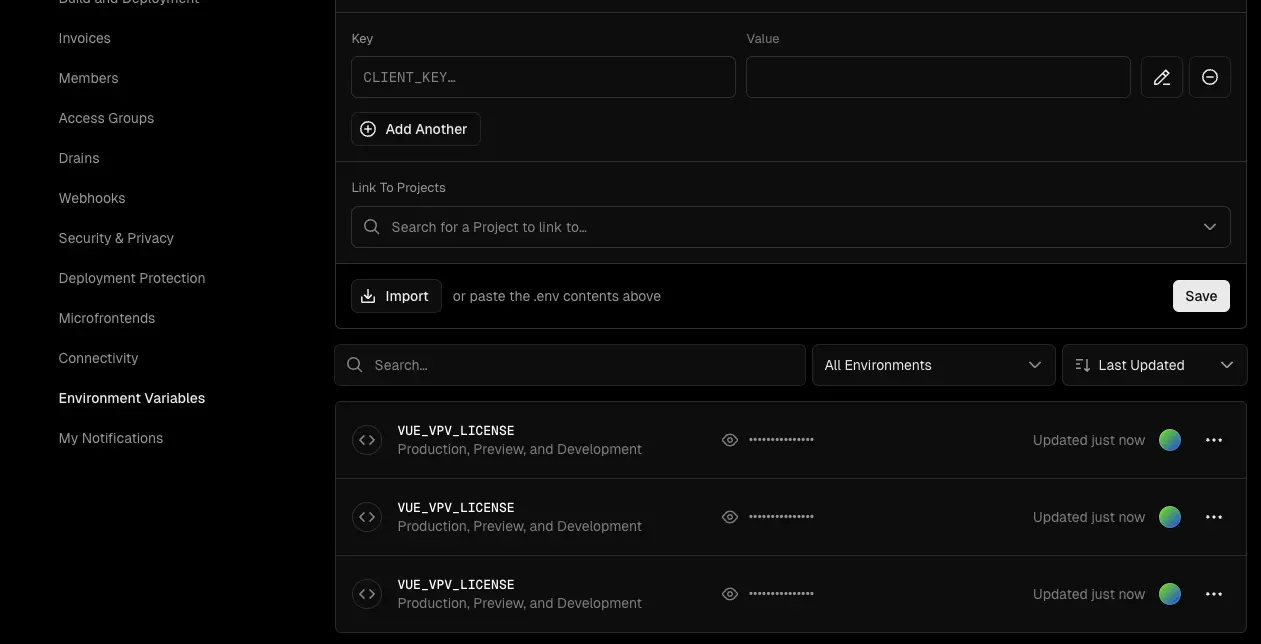Image resolution: width=1261 pixels, height=644 pixels.
Task: Open three-dot menu of second VUE_VPV_LICENSE variable
Action: click(1213, 517)
